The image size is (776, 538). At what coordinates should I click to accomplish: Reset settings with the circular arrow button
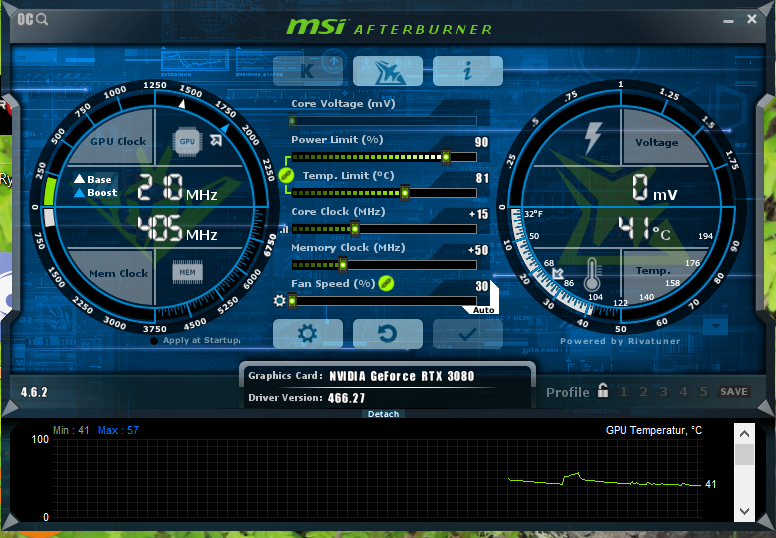(388, 334)
